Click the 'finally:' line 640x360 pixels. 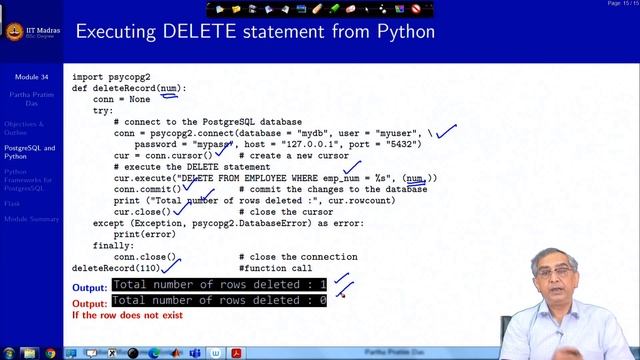(113, 246)
